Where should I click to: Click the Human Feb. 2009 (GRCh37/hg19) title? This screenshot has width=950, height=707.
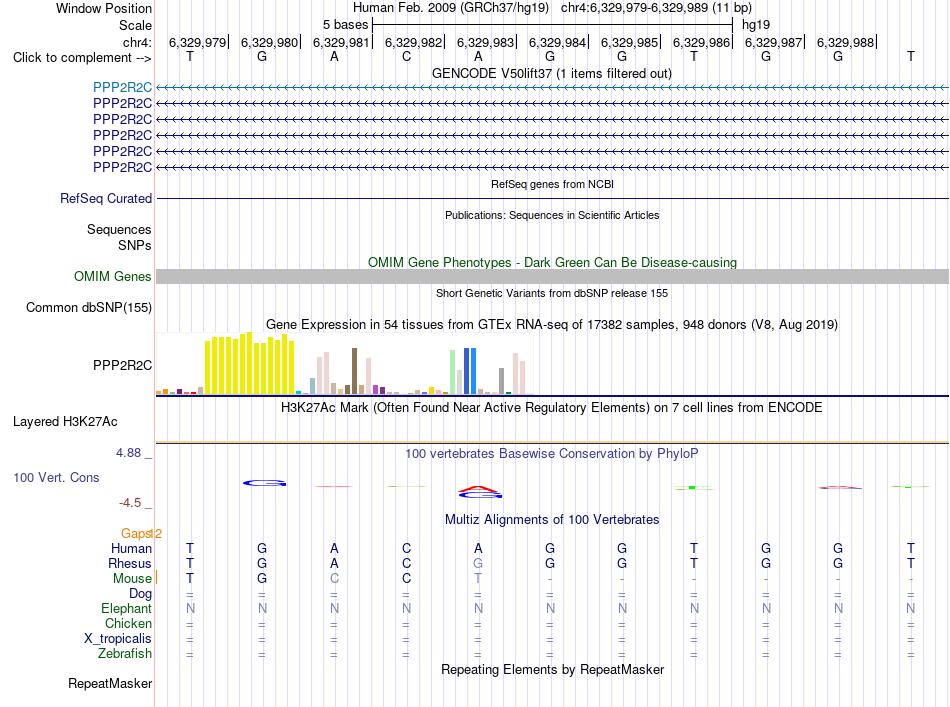point(451,8)
